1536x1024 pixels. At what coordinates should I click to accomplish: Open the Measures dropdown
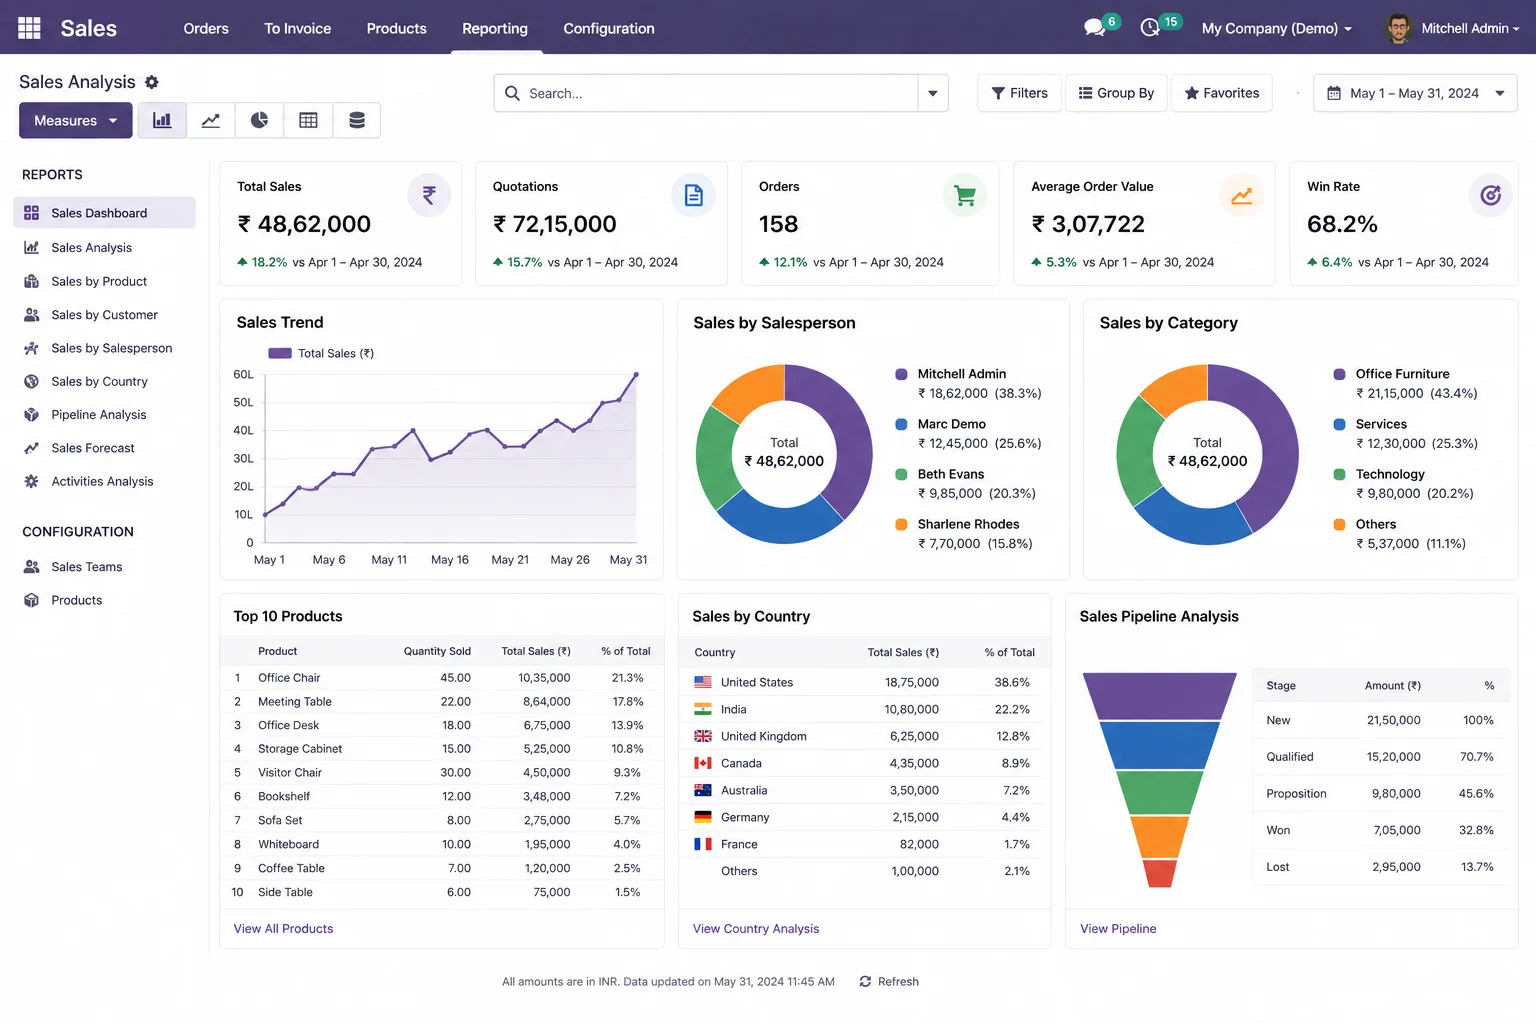click(76, 120)
